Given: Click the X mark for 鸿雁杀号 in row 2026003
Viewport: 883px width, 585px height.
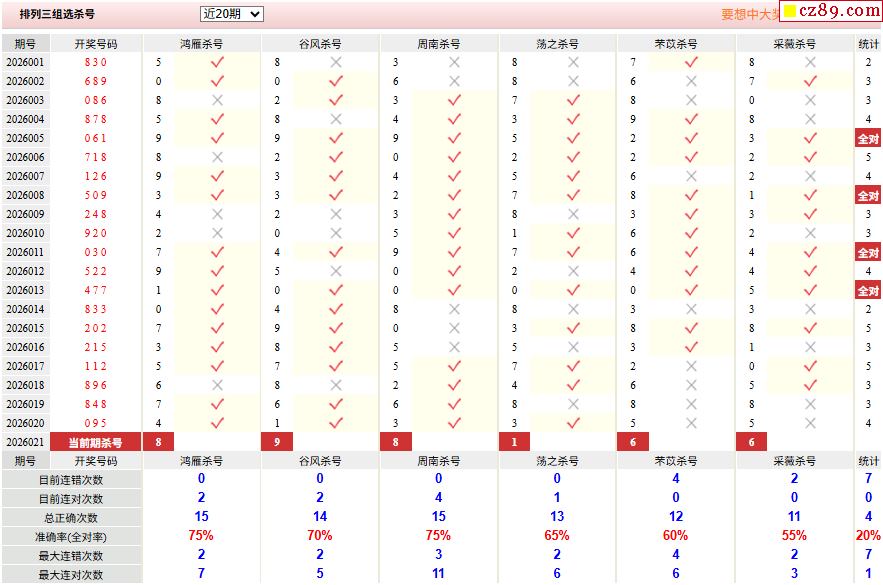Looking at the screenshot, I should click(217, 100).
